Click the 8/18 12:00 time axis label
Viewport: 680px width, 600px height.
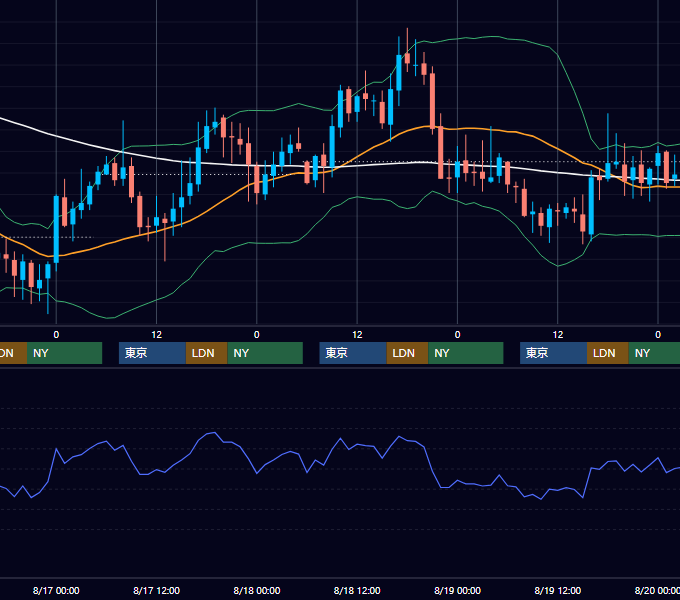tap(357, 590)
